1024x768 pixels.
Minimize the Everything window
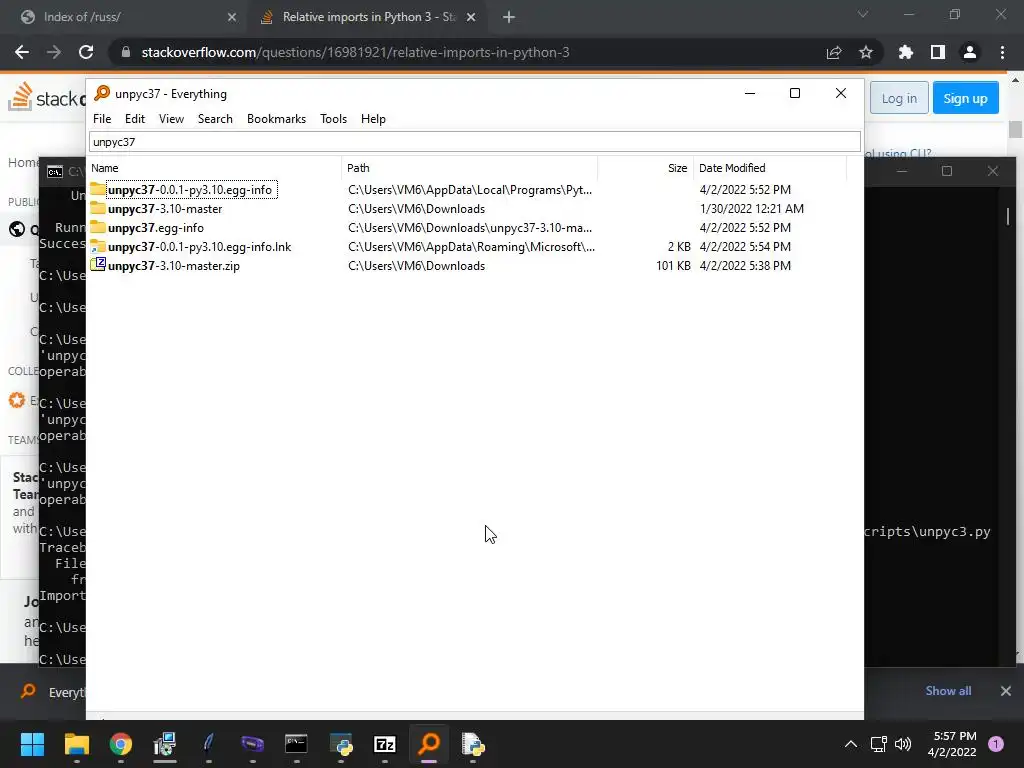pyautogui.click(x=750, y=93)
